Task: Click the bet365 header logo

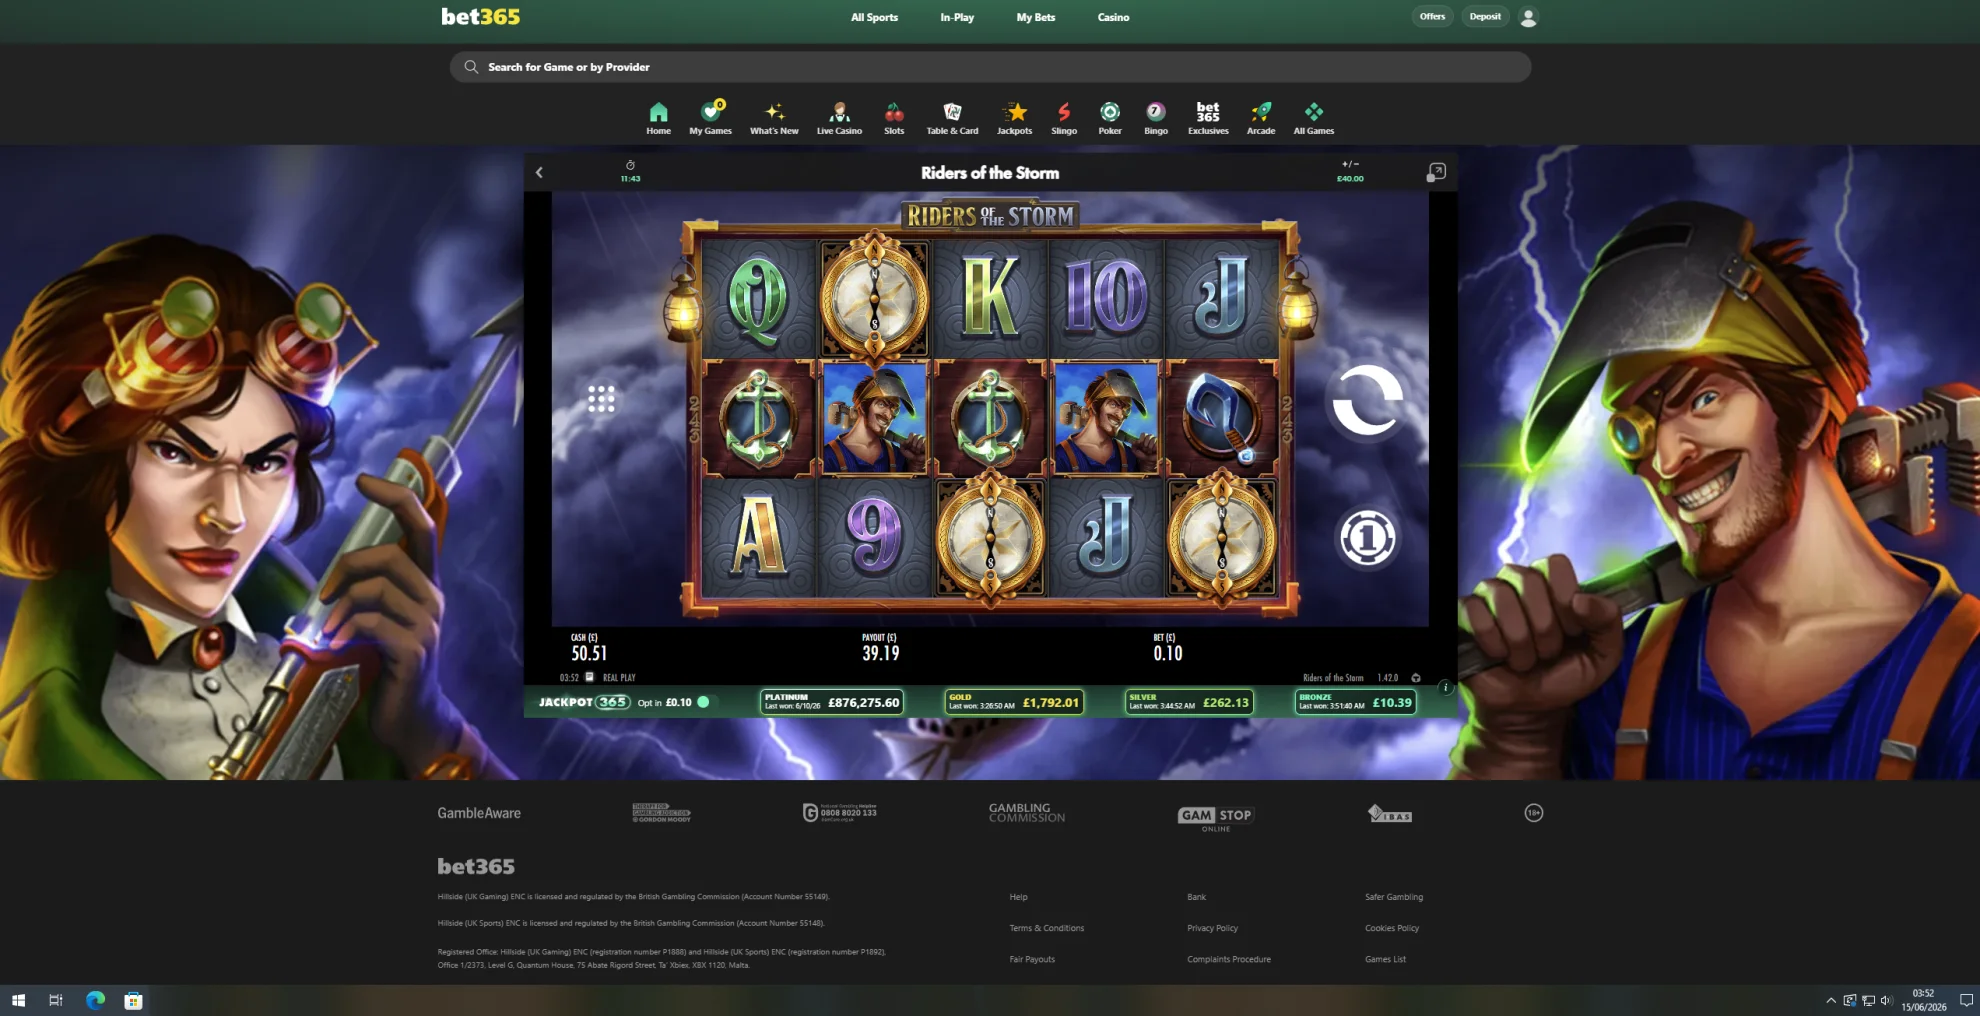Action: click(481, 16)
